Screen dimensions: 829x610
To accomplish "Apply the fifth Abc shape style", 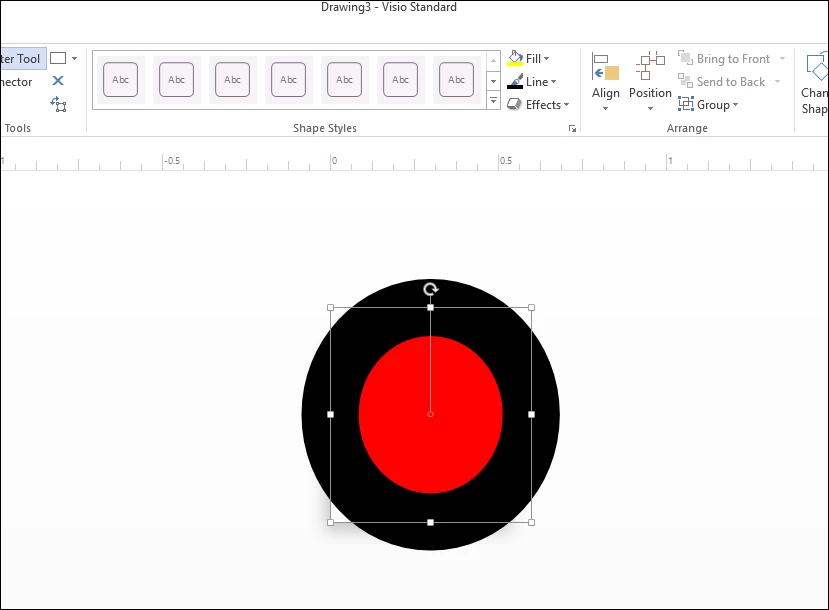I will coord(345,80).
